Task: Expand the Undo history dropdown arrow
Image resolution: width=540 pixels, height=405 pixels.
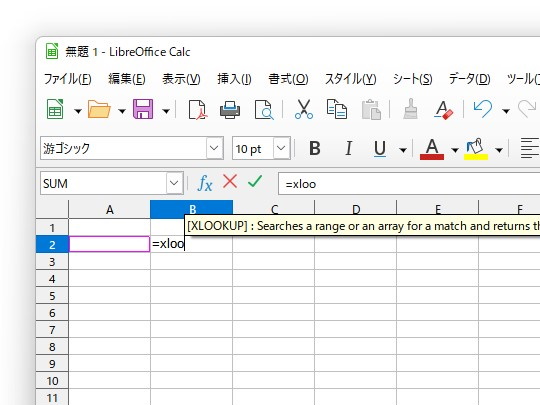Action: pyautogui.click(x=506, y=111)
